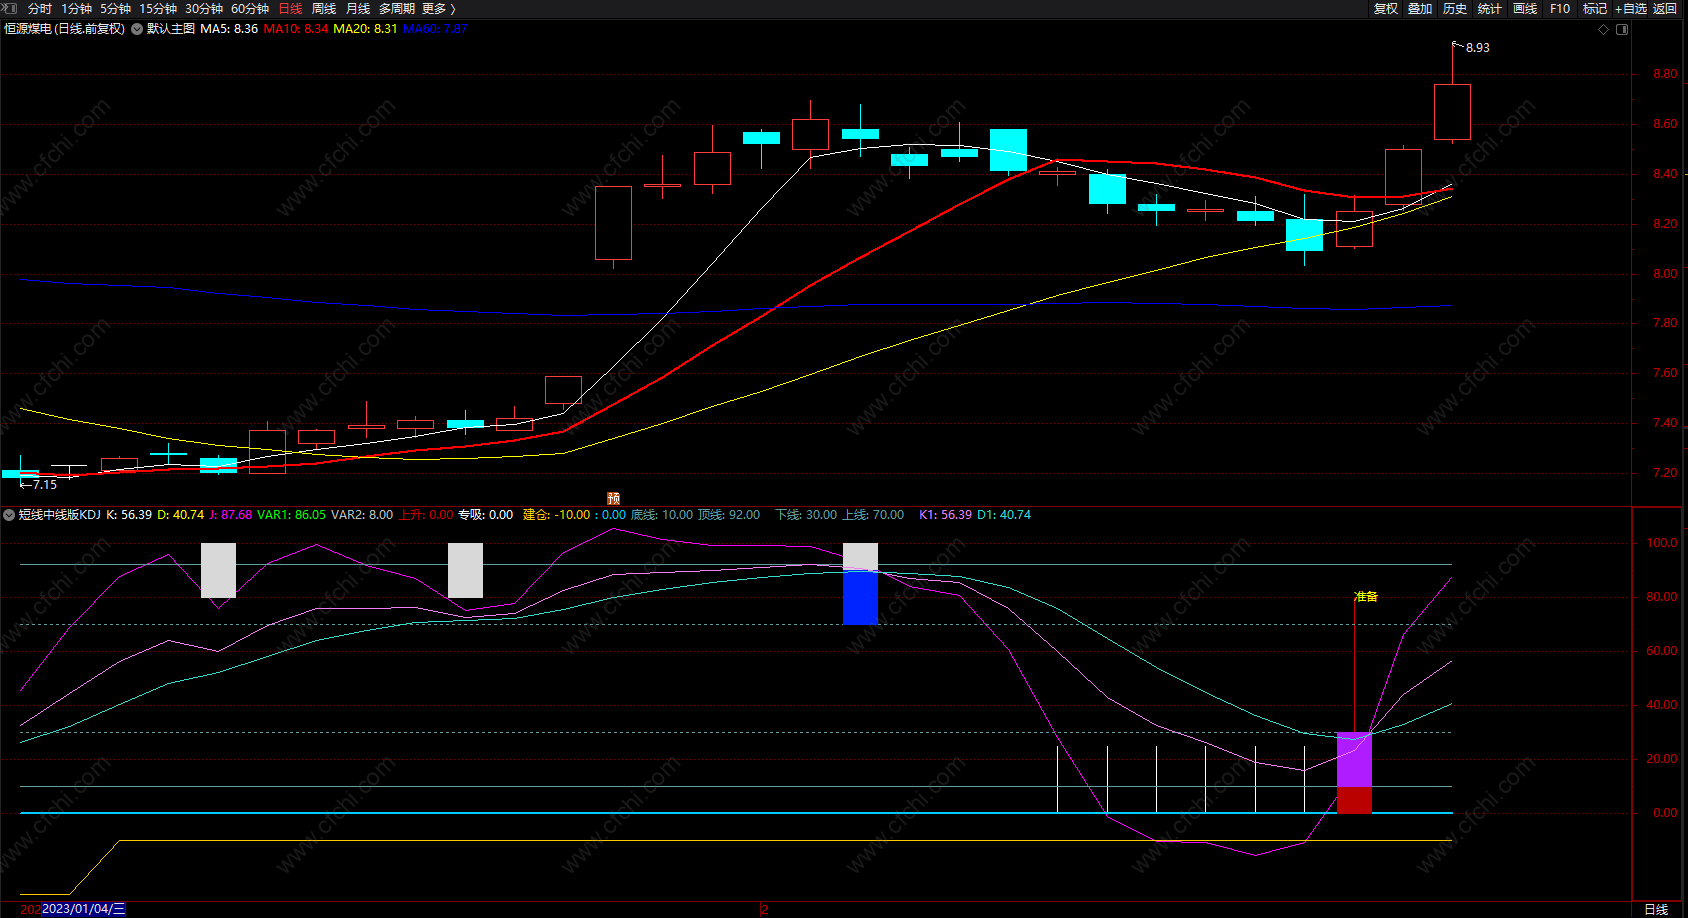Click the VAR1: 86.05 value label
Viewport: 1688px width, 918px height.
[291, 515]
